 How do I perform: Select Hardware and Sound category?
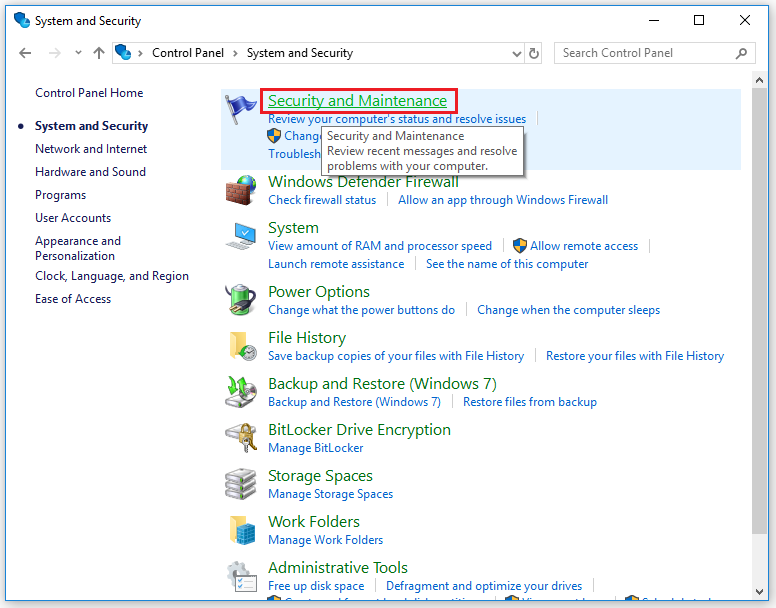91,172
